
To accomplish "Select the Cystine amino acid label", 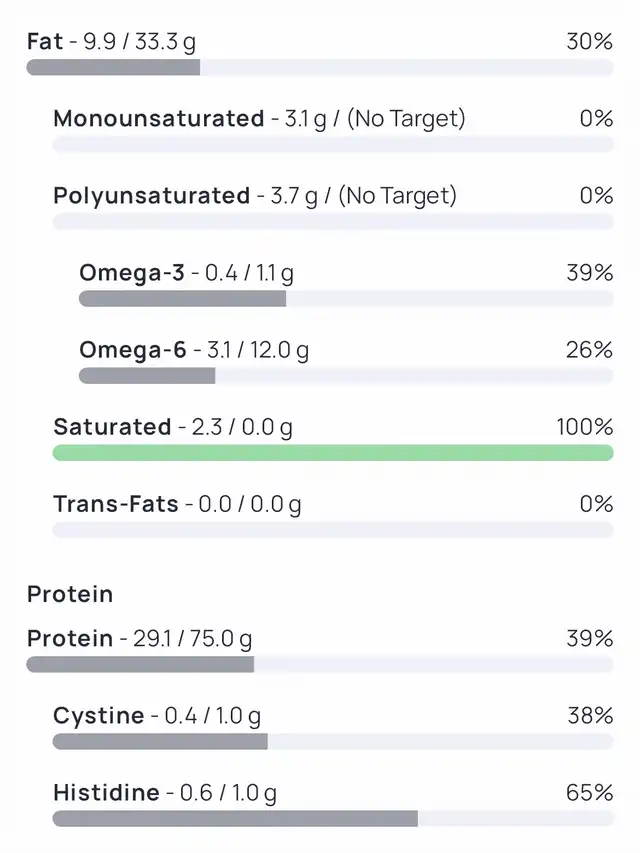I will (x=156, y=716).
